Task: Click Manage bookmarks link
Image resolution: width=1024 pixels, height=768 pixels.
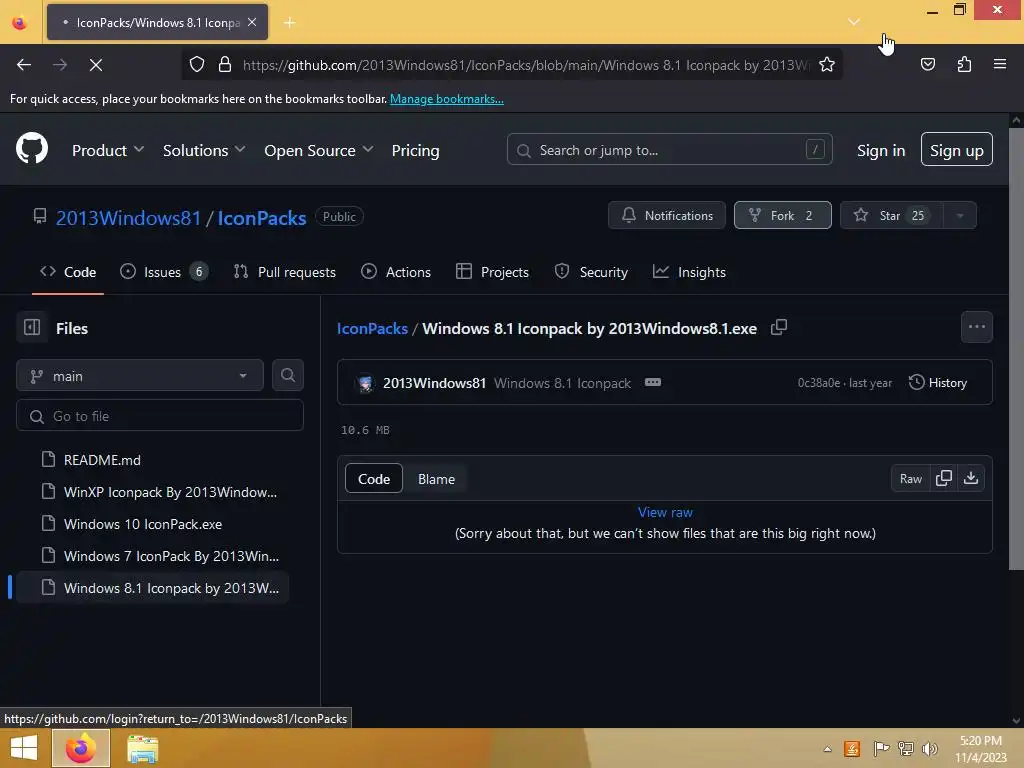Action: [447, 99]
